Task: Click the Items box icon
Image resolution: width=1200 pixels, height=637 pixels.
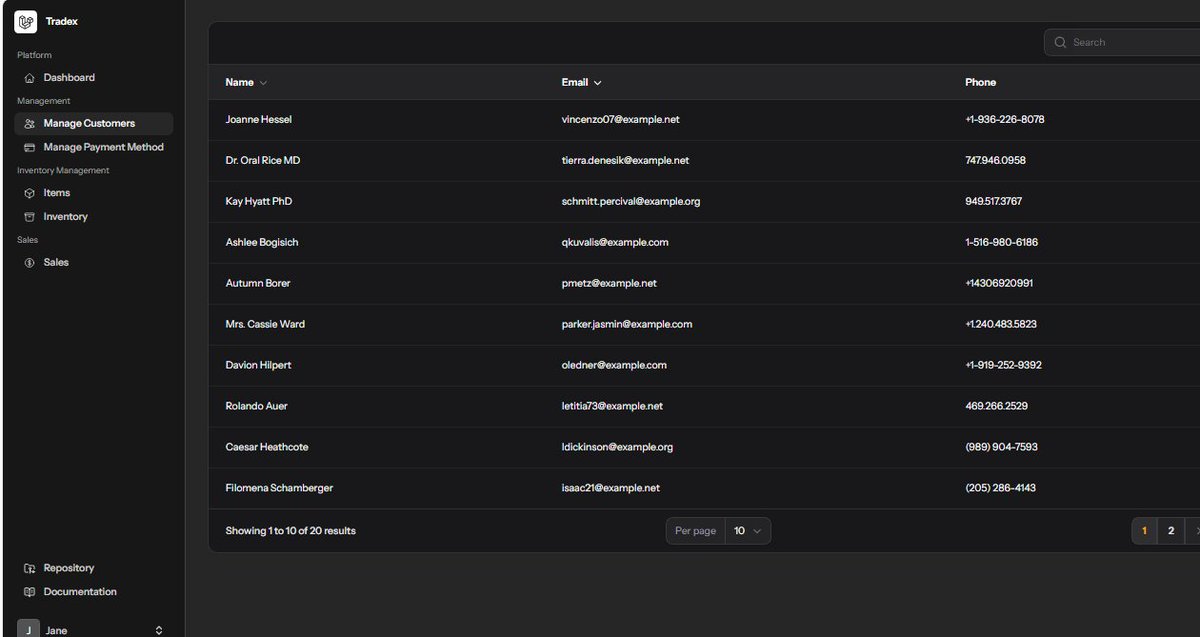Action: click(x=30, y=193)
